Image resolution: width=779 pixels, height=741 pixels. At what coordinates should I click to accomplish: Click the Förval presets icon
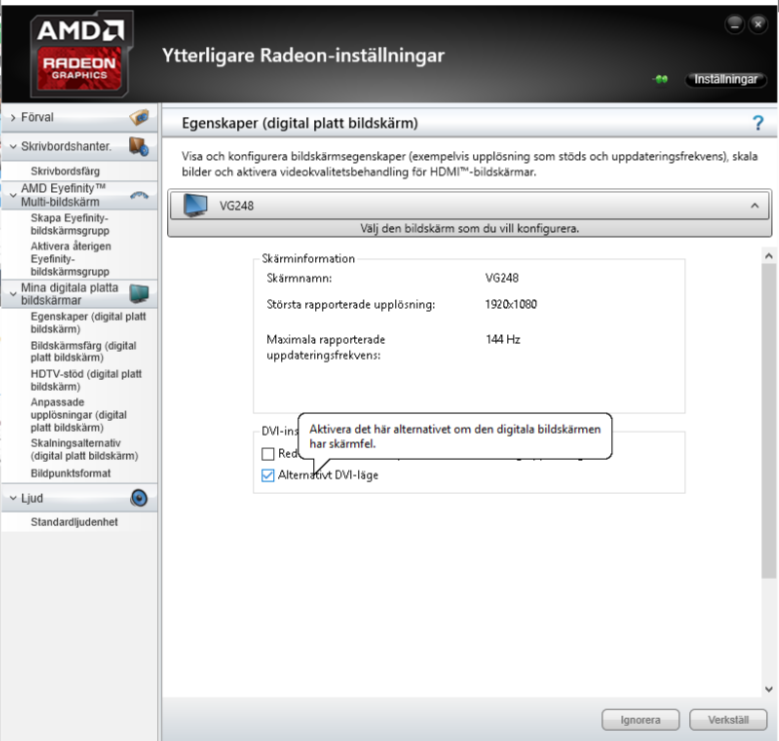[x=139, y=117]
